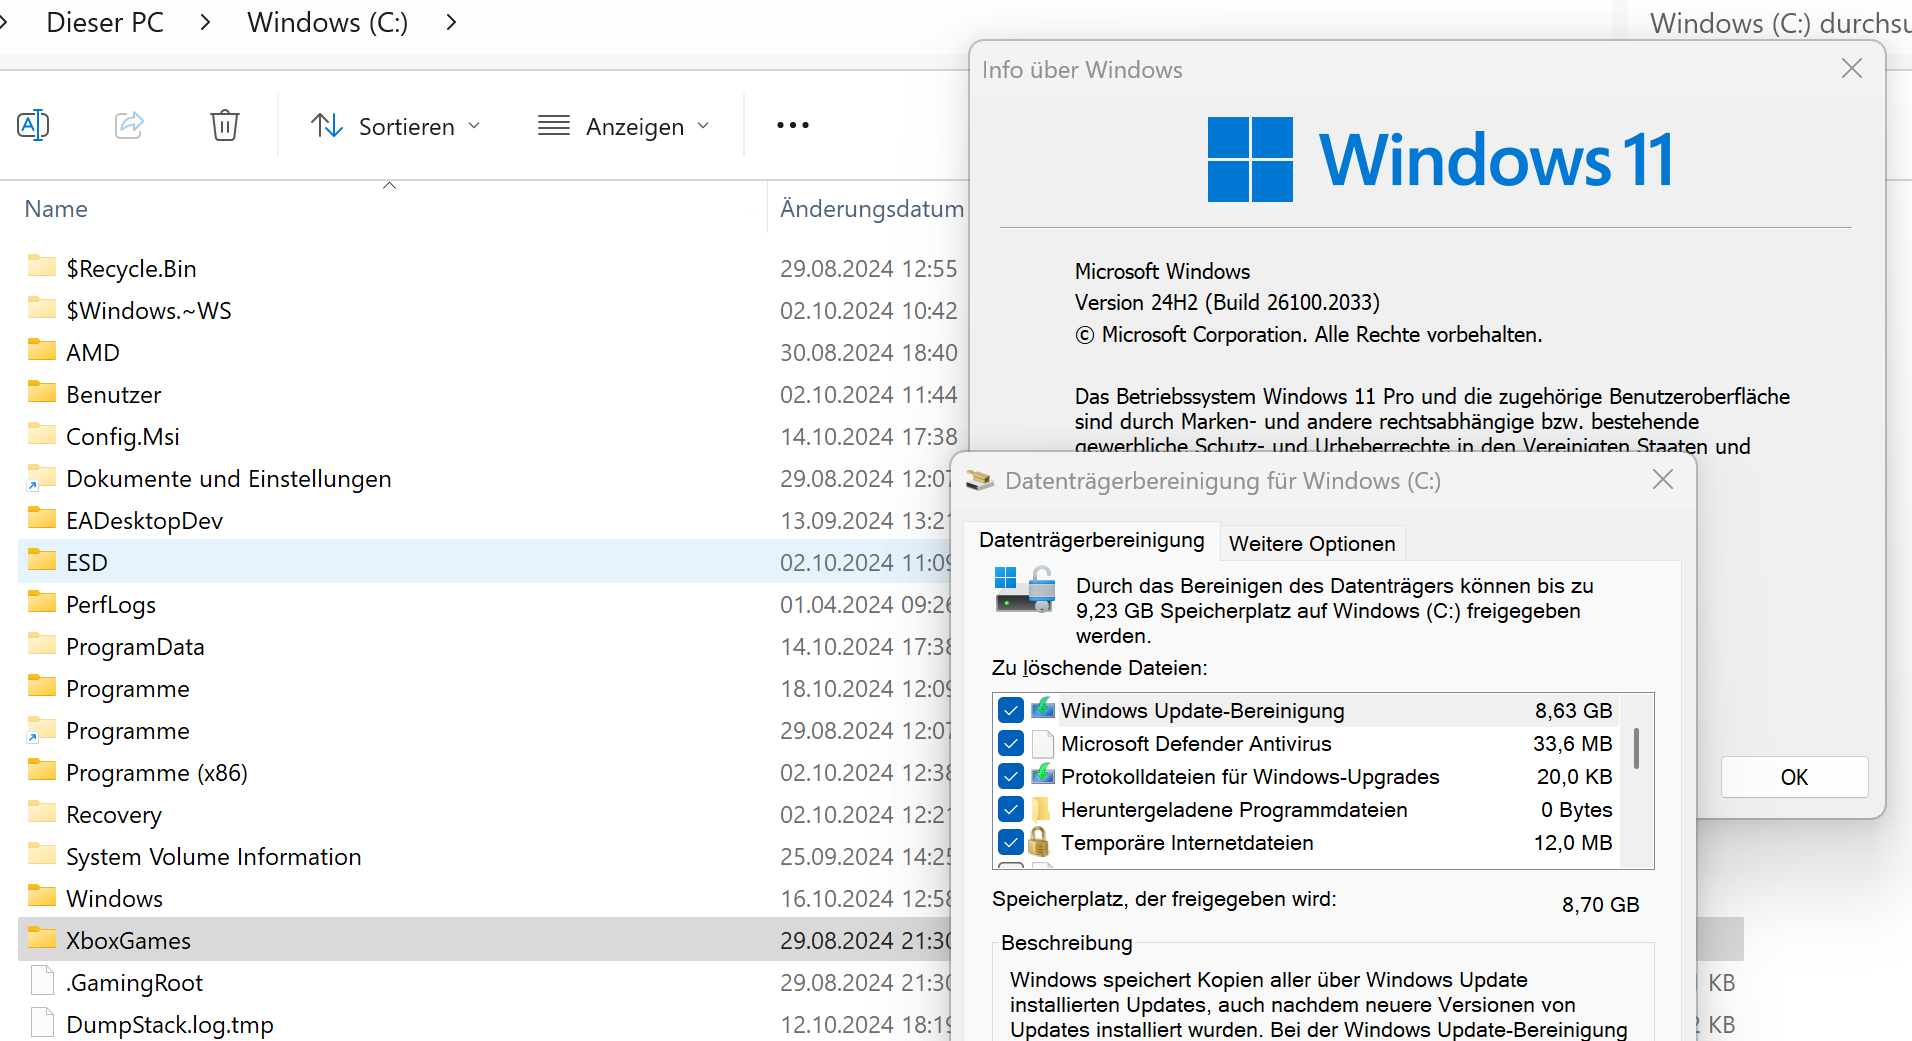Click the date 30.08.2024 18:40

tap(868, 352)
